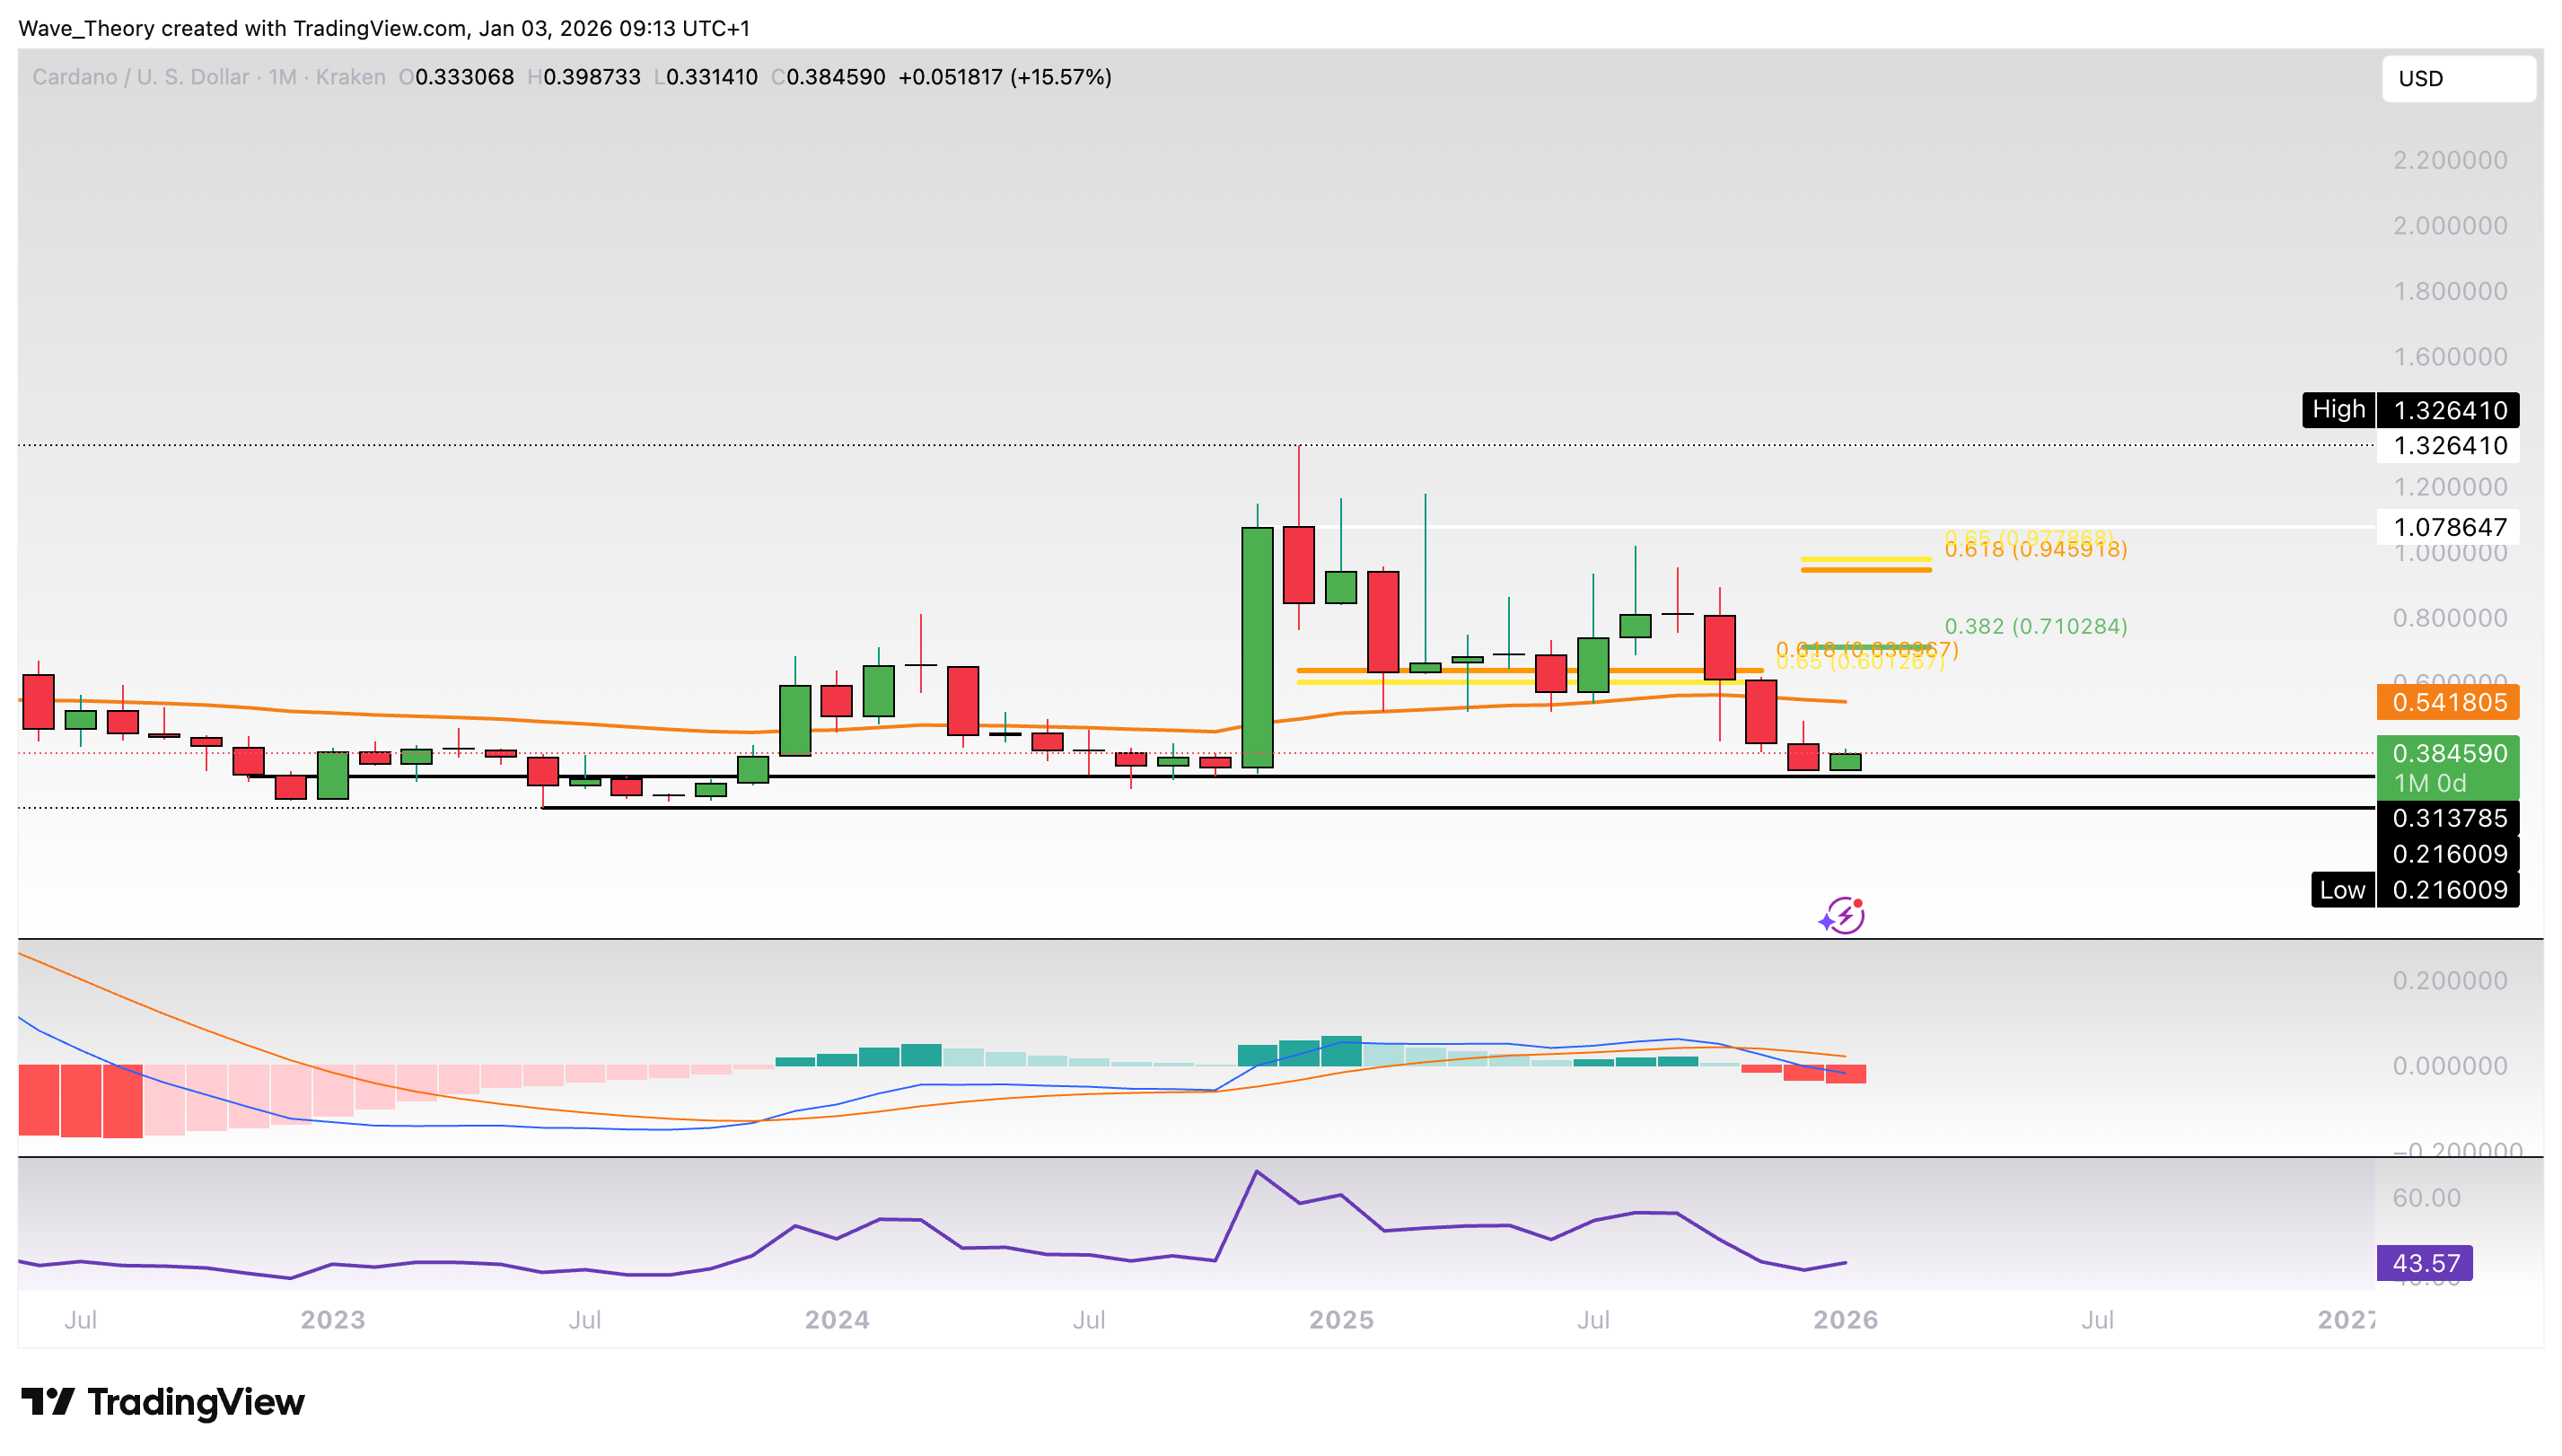This screenshot has height=1456, width=2562.
Task: Click the AI assistant sparkle icon on the chart
Action: tap(1843, 915)
